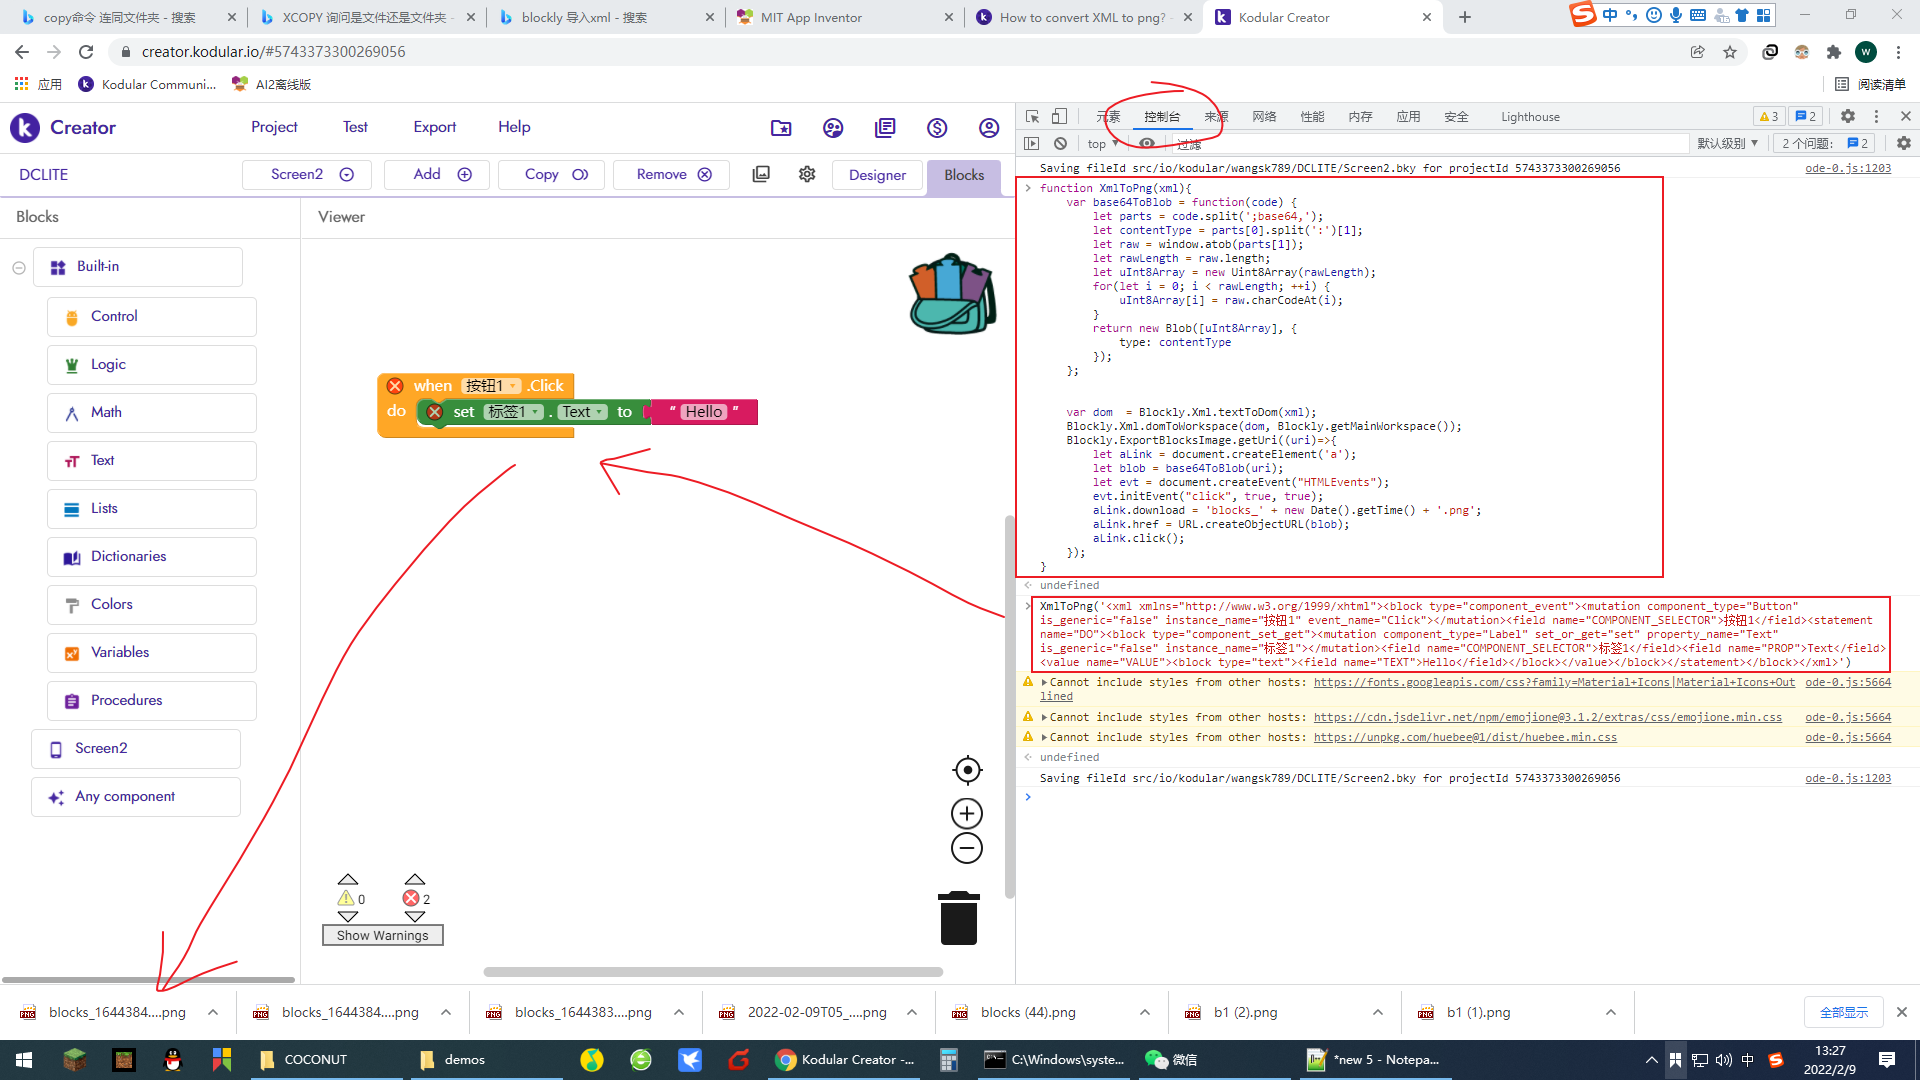Show all downloads with 全部显示
The width and height of the screenshot is (1920, 1080).
pyautogui.click(x=1843, y=1012)
